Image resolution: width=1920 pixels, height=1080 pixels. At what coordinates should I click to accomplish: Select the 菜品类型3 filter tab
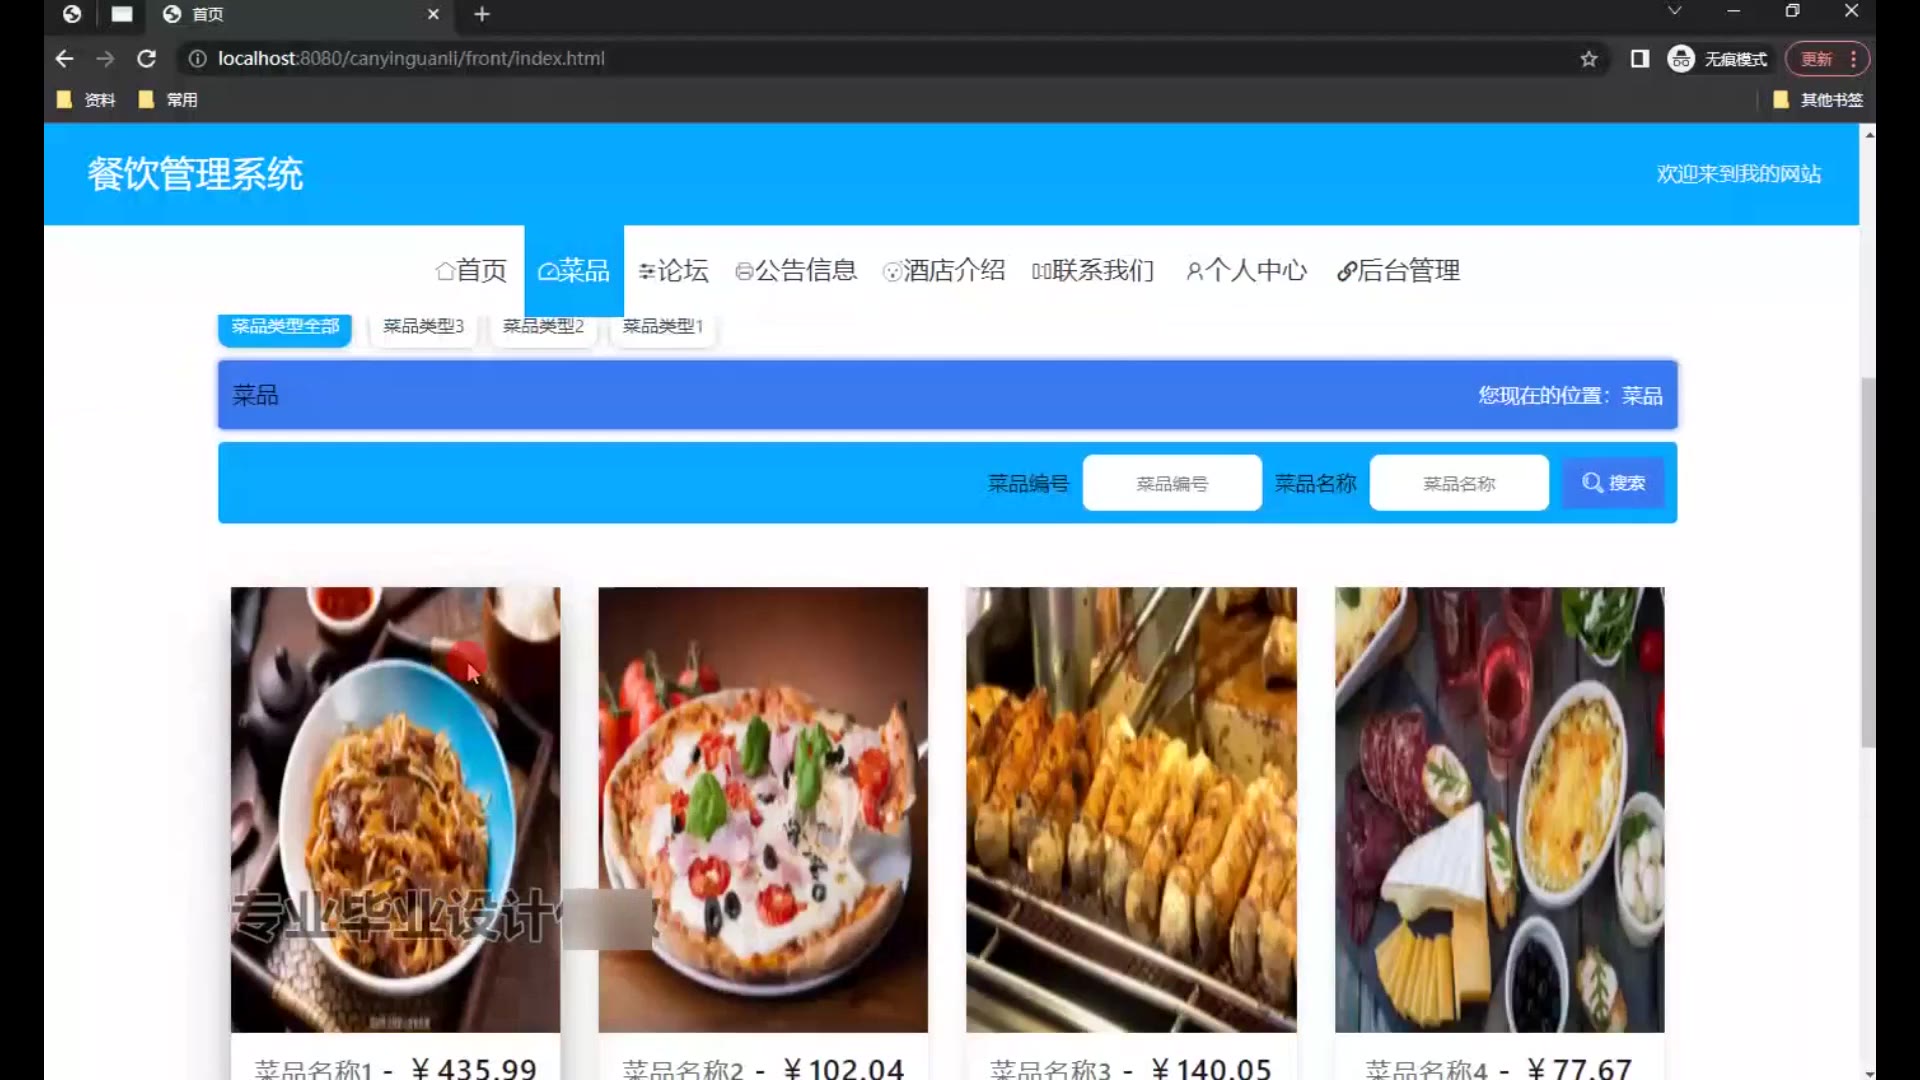(423, 327)
